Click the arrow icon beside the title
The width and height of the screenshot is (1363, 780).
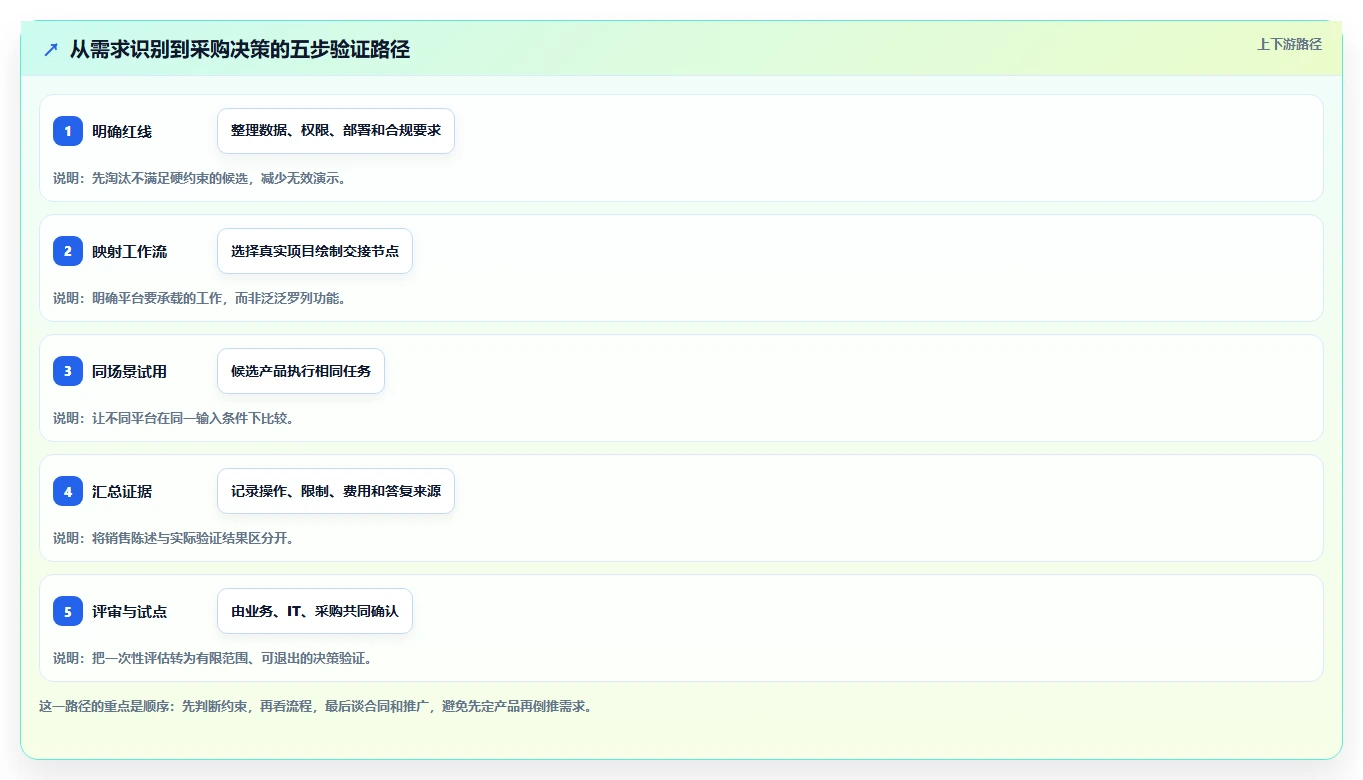[51, 49]
